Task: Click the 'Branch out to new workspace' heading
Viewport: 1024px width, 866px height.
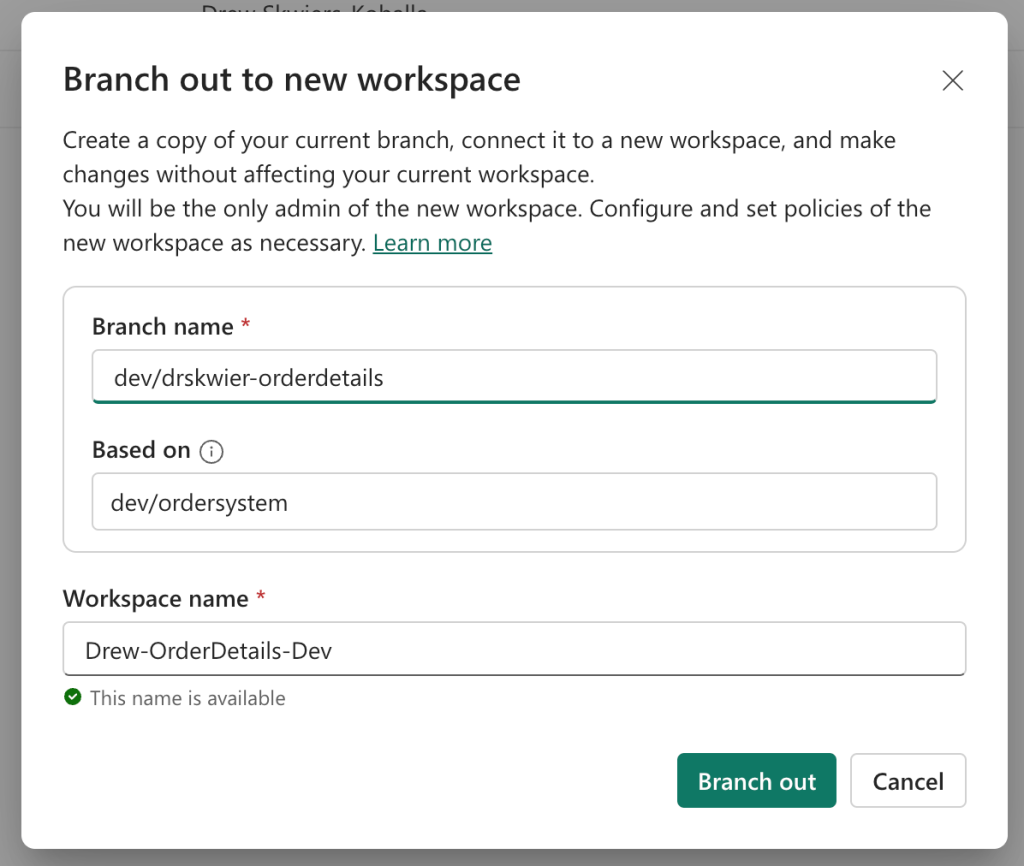Action: click(292, 80)
